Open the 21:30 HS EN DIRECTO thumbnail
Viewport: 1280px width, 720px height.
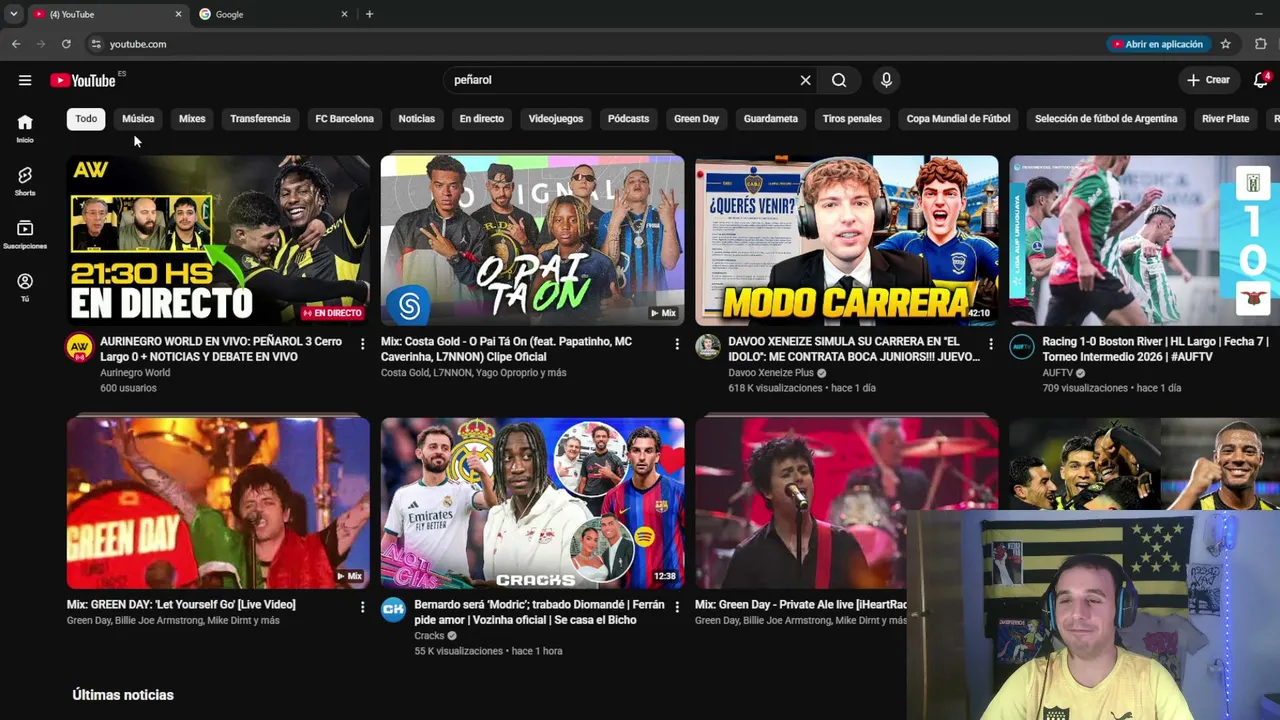click(x=218, y=240)
